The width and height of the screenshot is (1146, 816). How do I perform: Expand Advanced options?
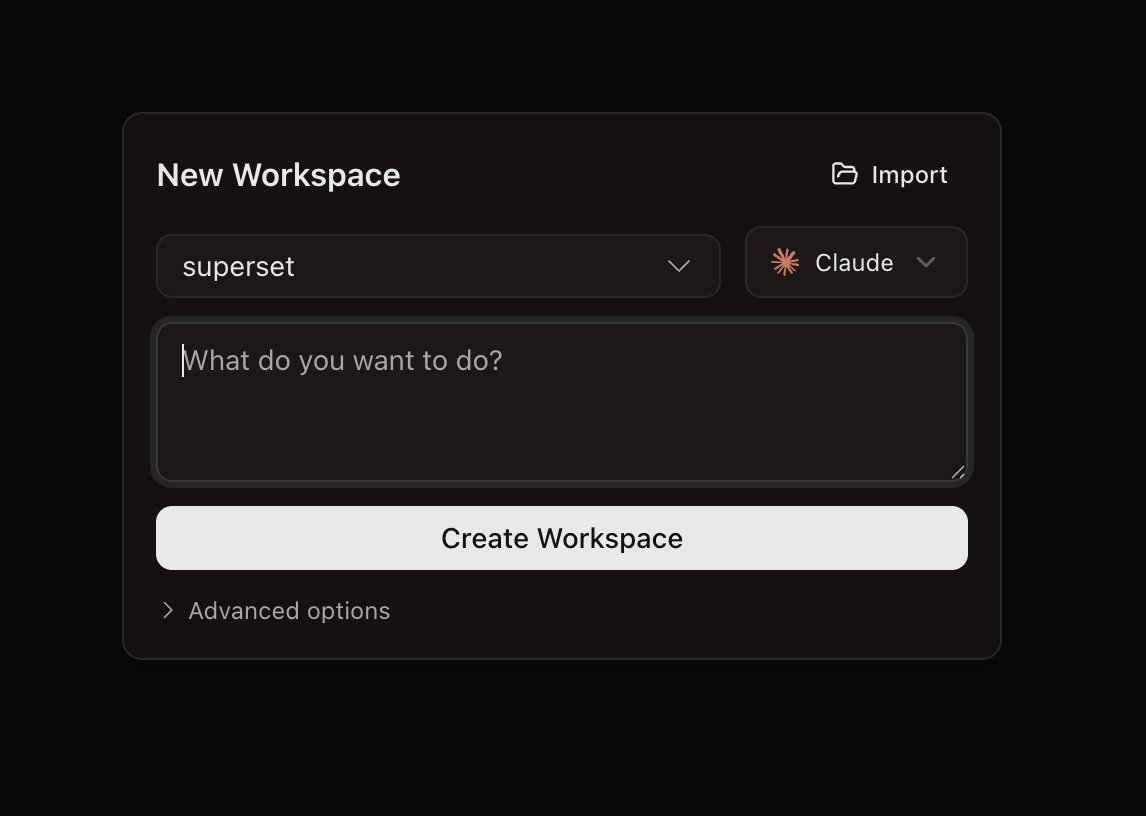[275, 611]
